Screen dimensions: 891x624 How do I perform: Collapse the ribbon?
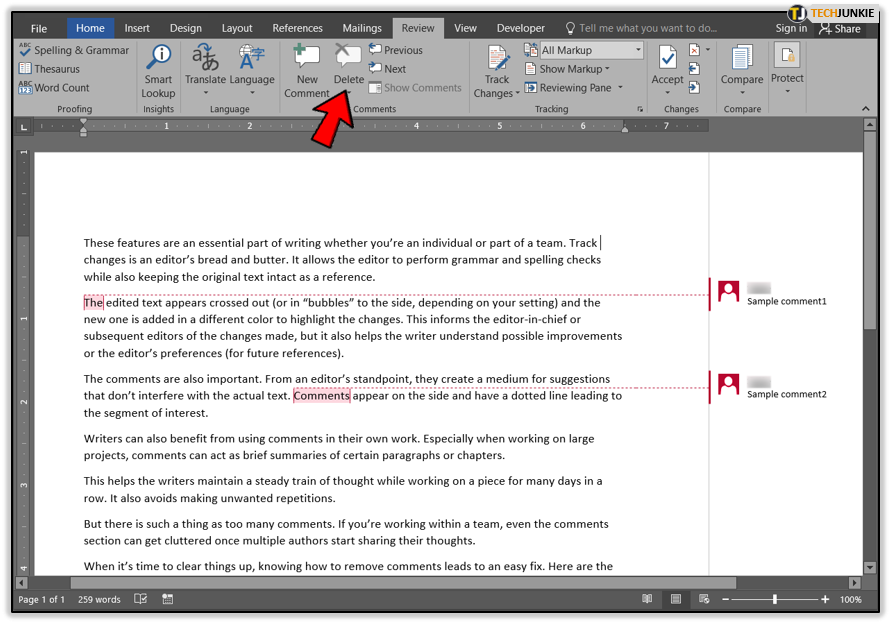pyautogui.click(x=865, y=109)
